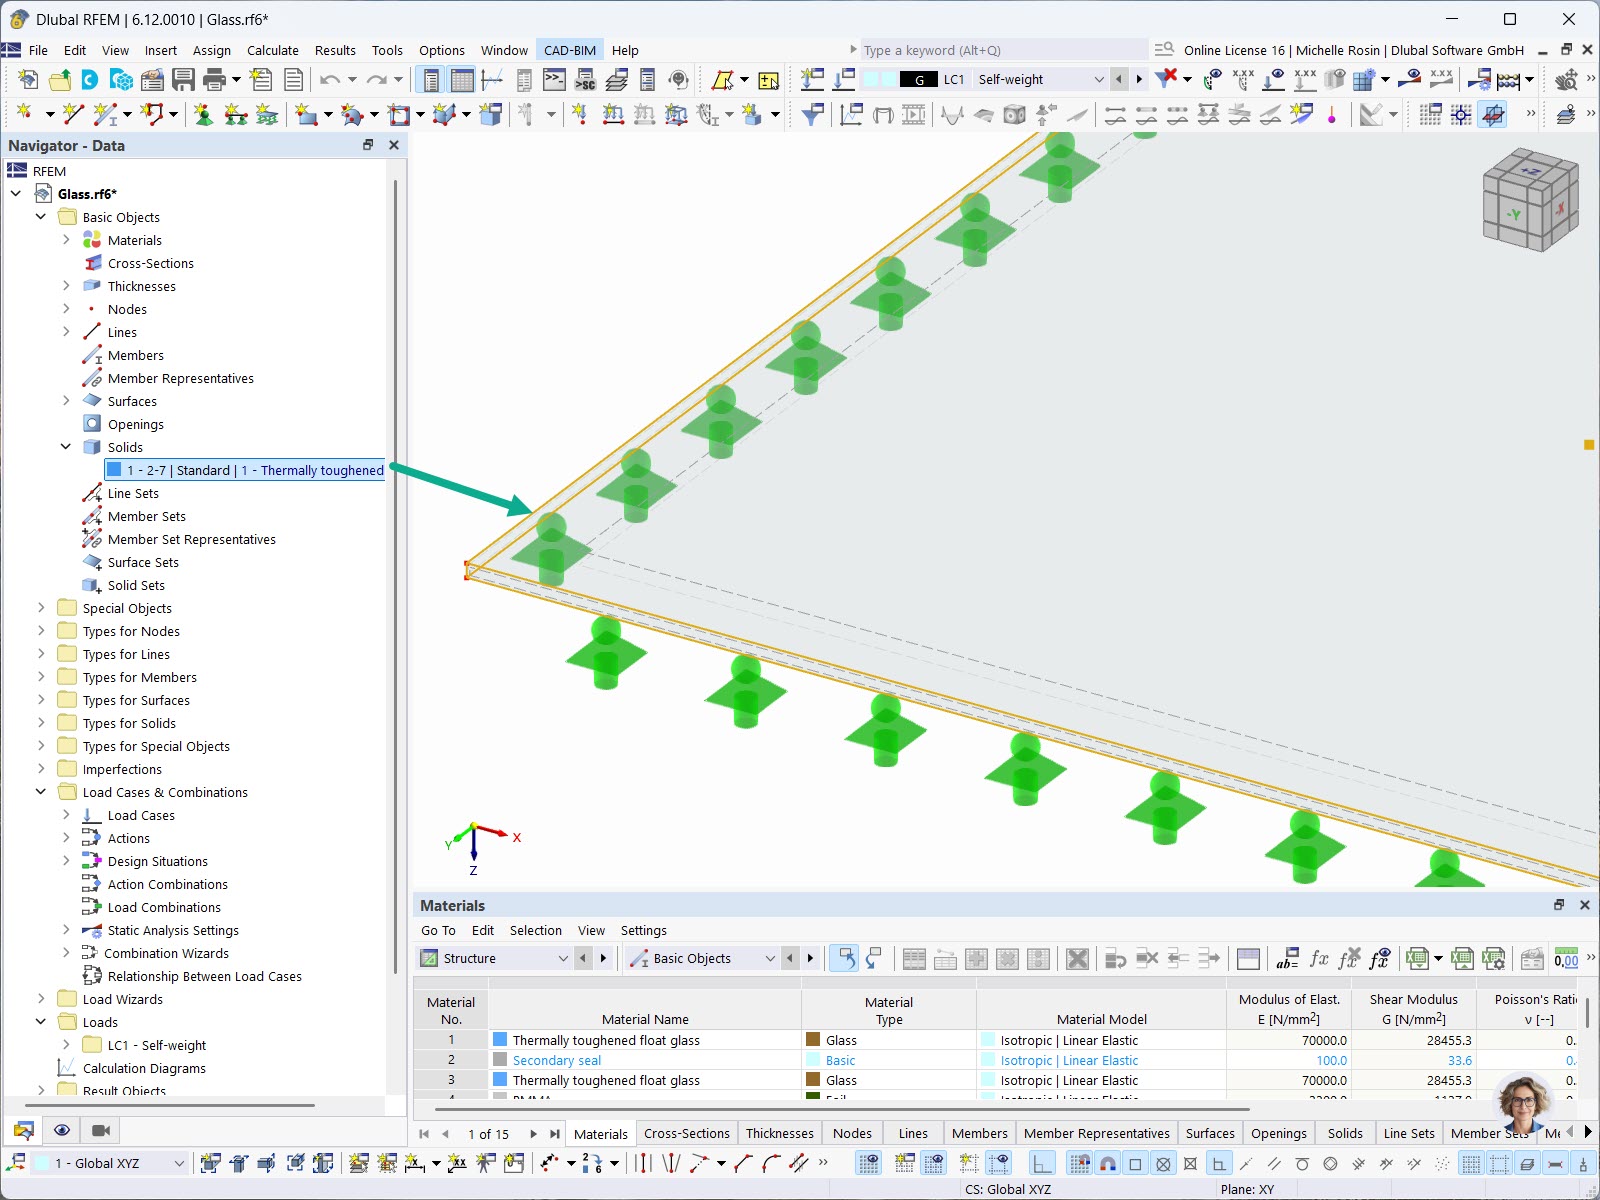Click the Go To button in Materials panel
Viewport: 1600px width, 1200px height.
coord(438,930)
